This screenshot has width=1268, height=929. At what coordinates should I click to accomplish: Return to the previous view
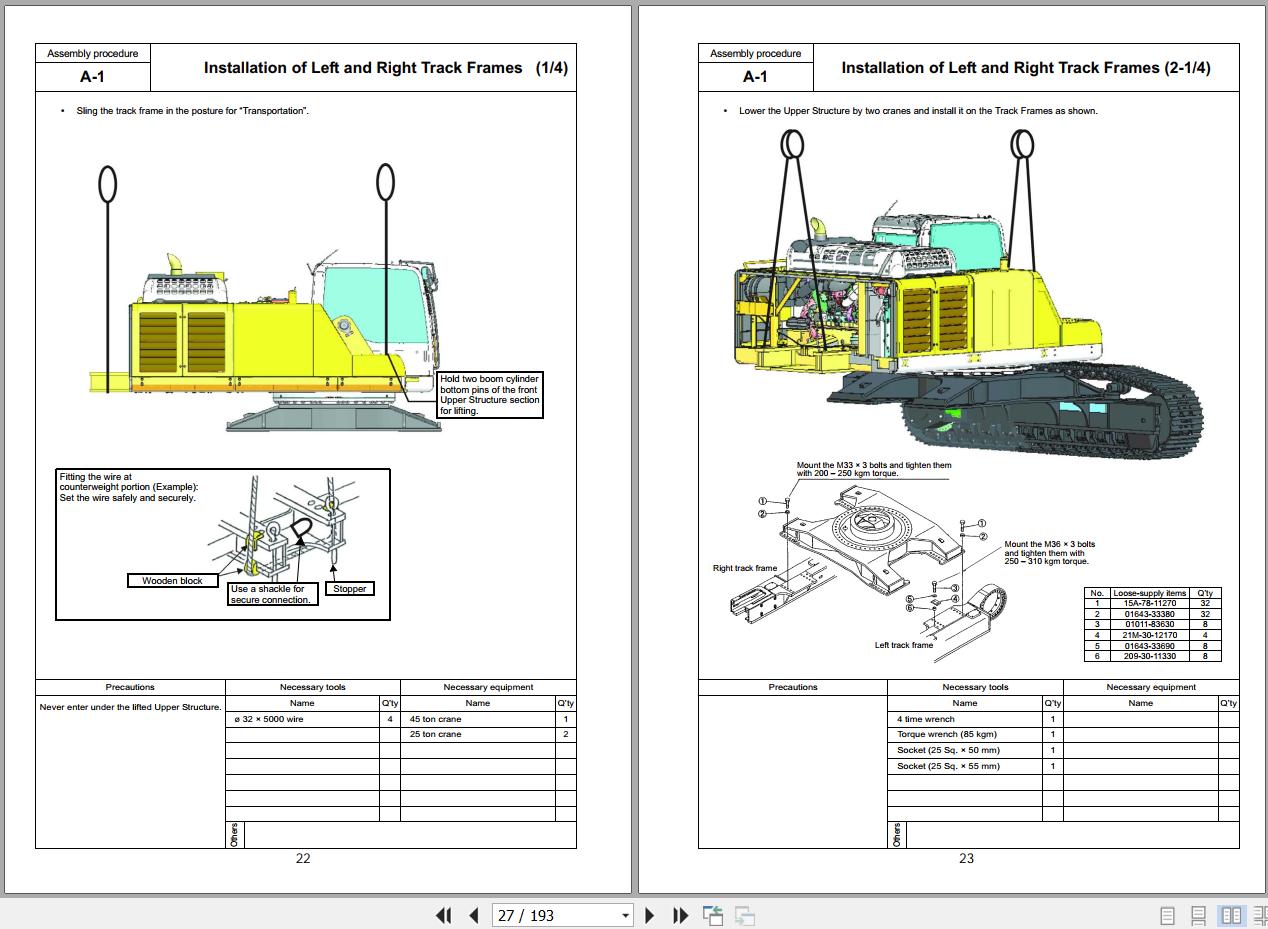click(713, 915)
